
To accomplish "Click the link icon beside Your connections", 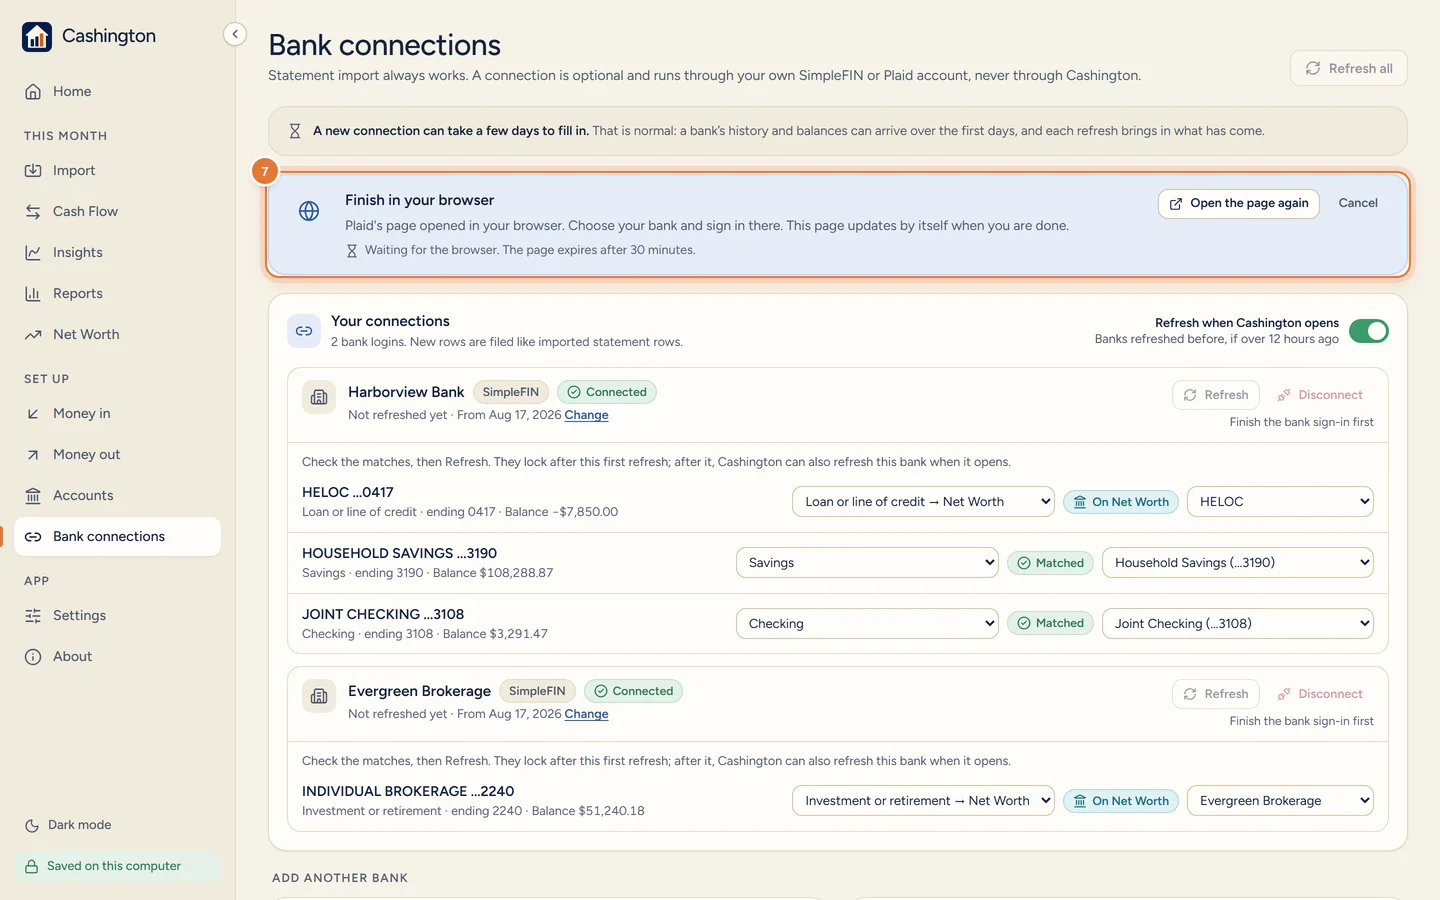I will tap(304, 331).
